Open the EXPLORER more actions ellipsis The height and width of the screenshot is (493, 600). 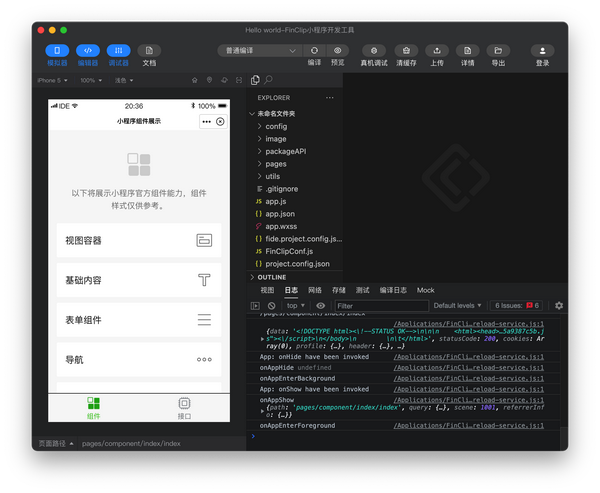click(x=329, y=98)
